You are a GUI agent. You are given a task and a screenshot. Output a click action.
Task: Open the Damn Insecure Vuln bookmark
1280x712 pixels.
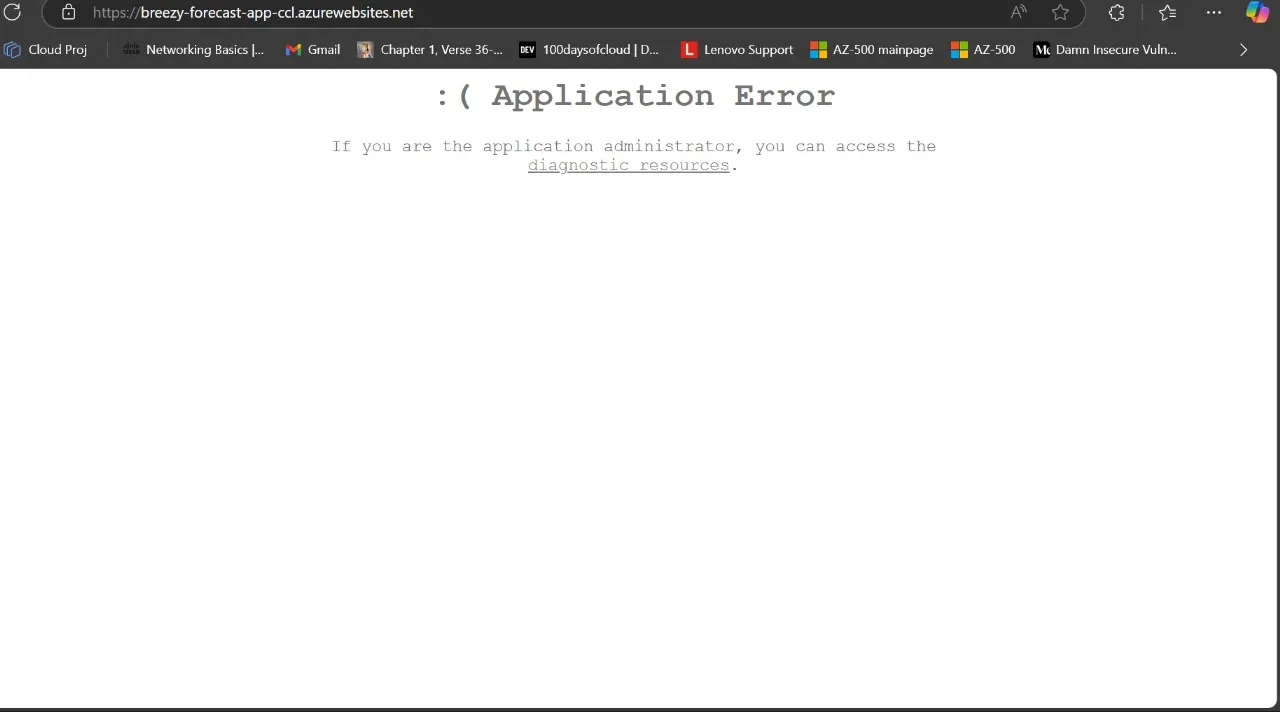[x=1105, y=49]
